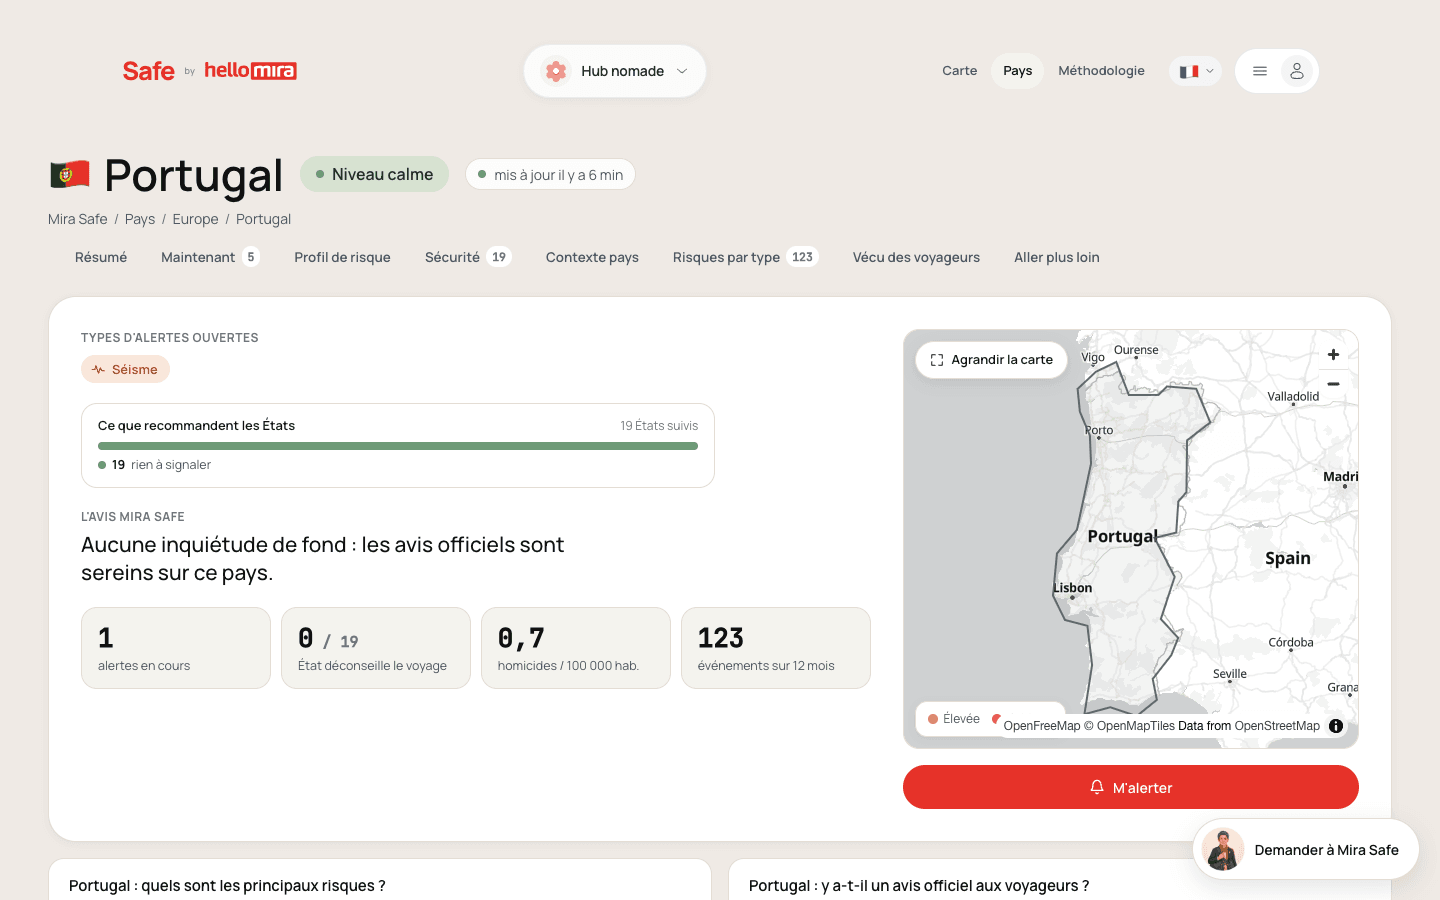
Task: Click the Portugal breadcrumb item
Action: pyautogui.click(x=263, y=219)
